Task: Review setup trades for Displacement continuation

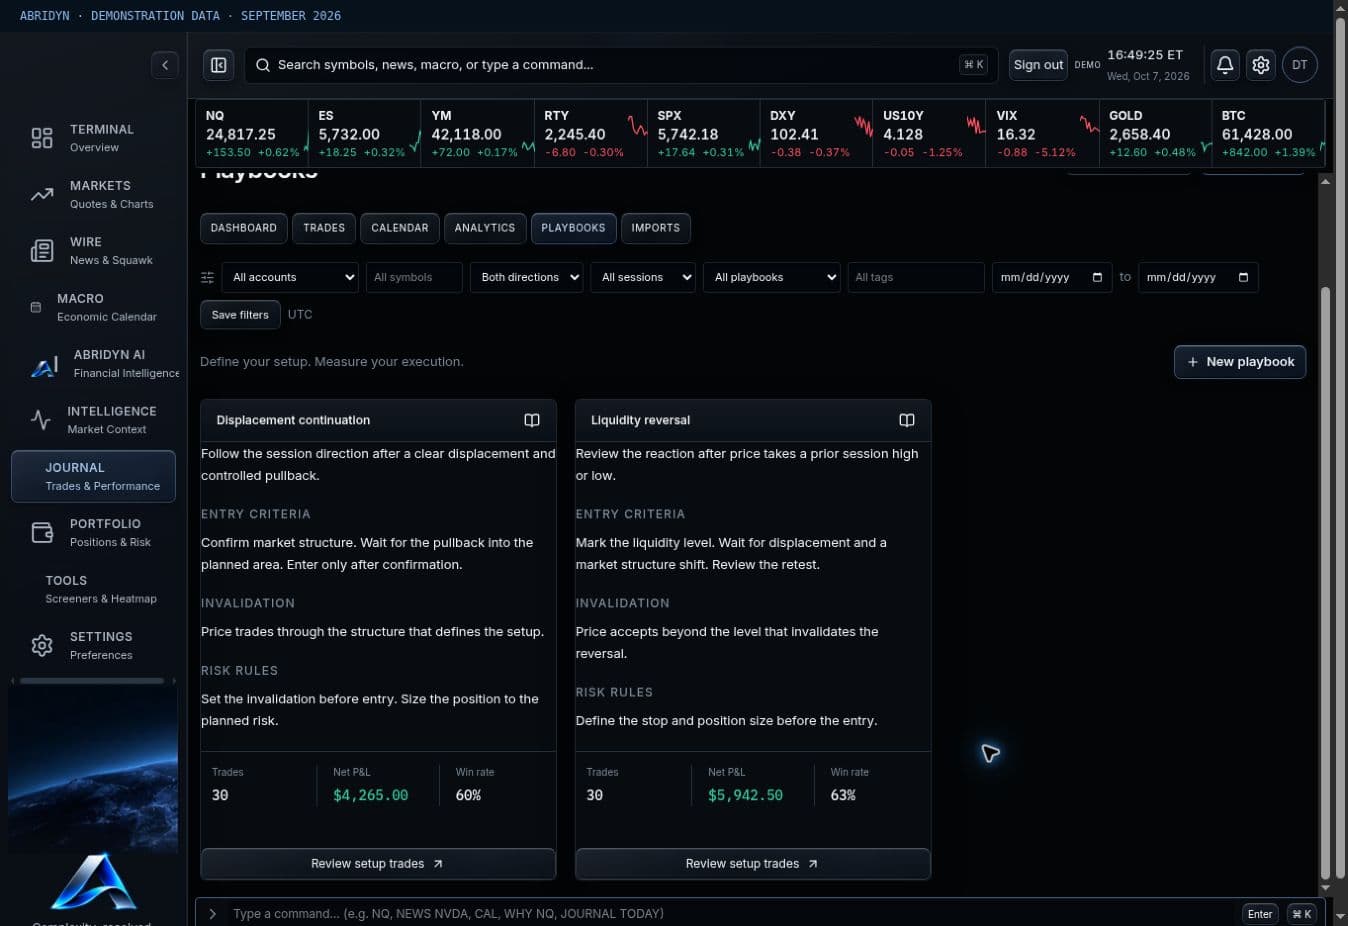Action: click(378, 864)
